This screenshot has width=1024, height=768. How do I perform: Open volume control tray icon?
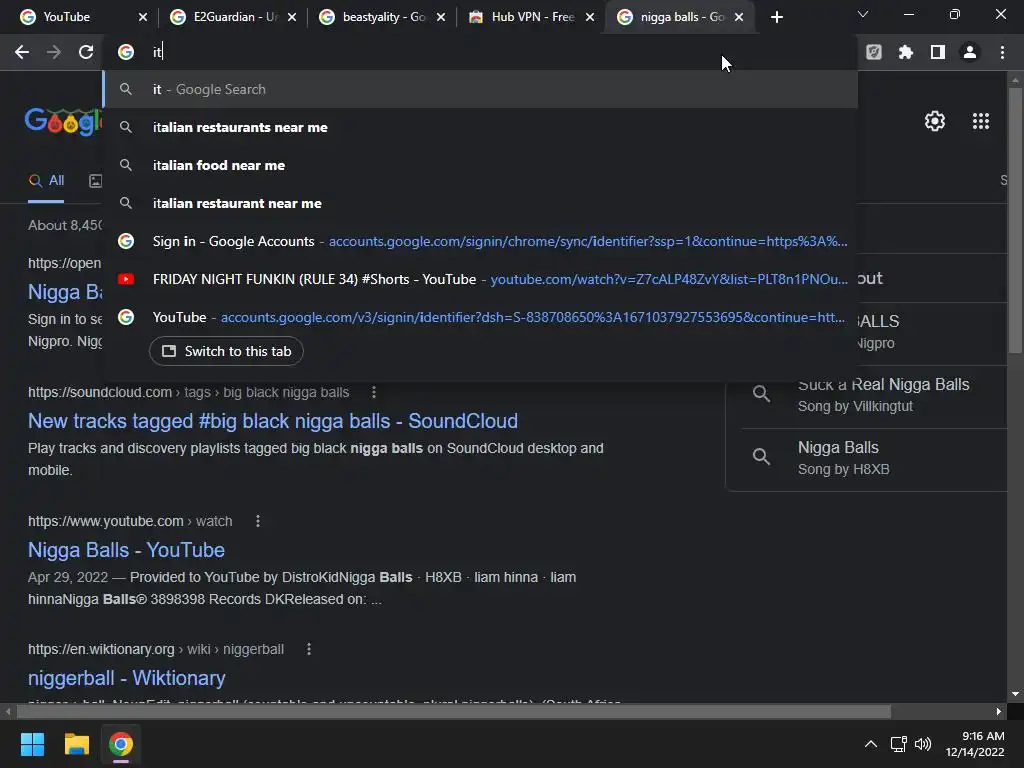tap(923, 744)
